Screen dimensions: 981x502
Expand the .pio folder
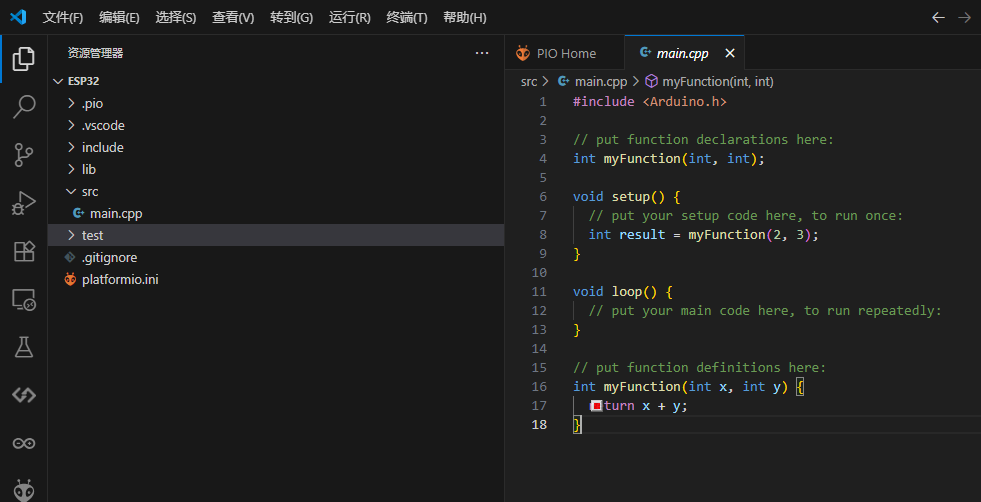[92, 103]
